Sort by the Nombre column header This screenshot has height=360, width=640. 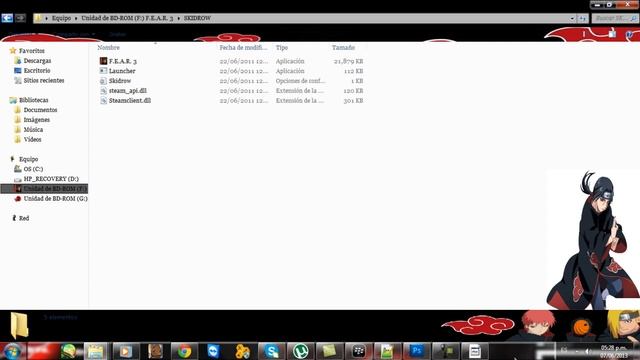109,48
